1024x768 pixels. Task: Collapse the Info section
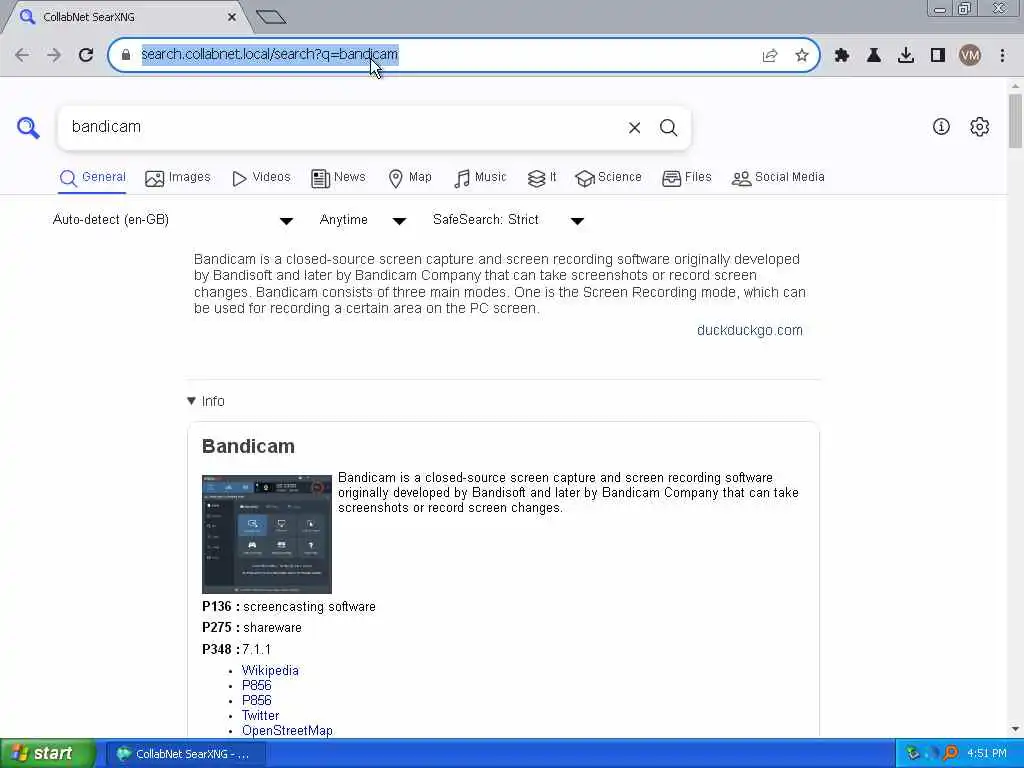(206, 401)
